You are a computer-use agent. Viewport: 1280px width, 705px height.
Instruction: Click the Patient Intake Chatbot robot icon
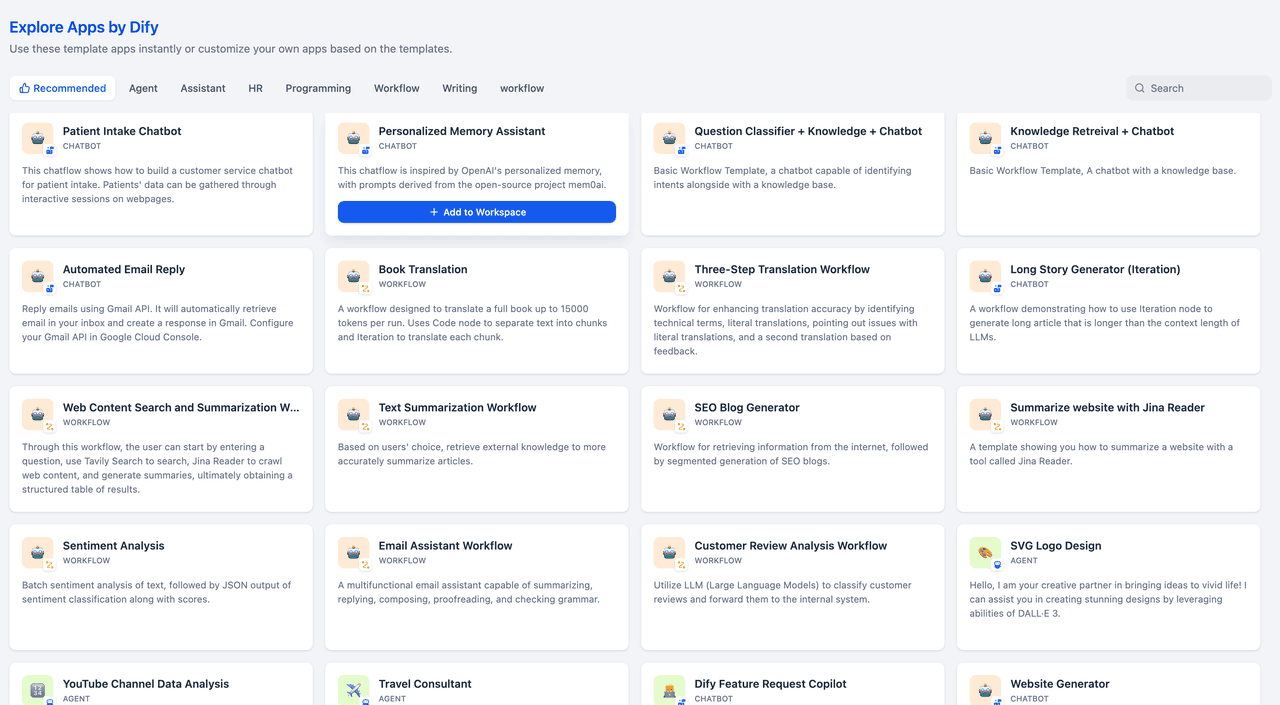tap(38, 138)
